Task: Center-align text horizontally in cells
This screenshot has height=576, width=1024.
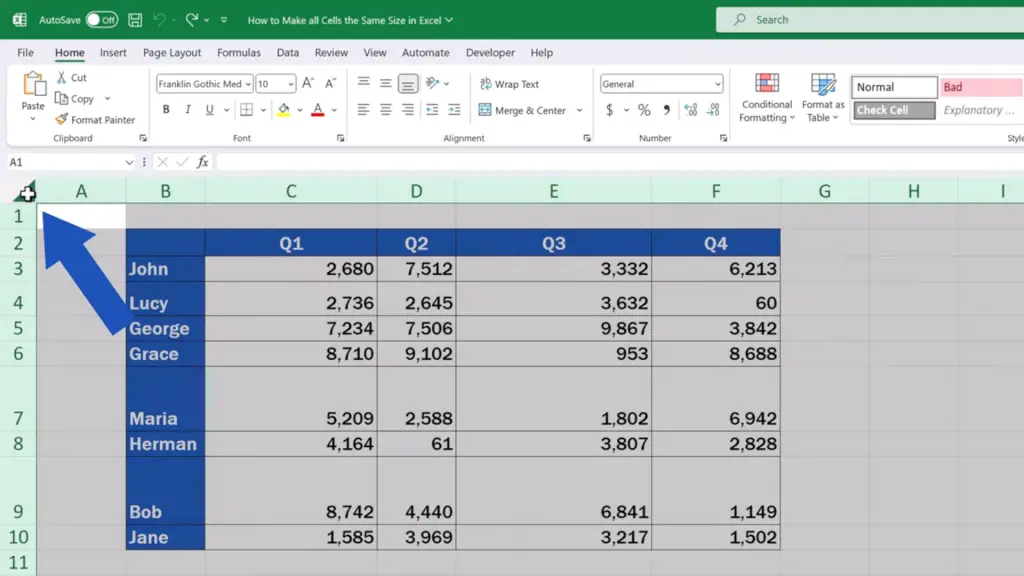Action: tap(385, 110)
